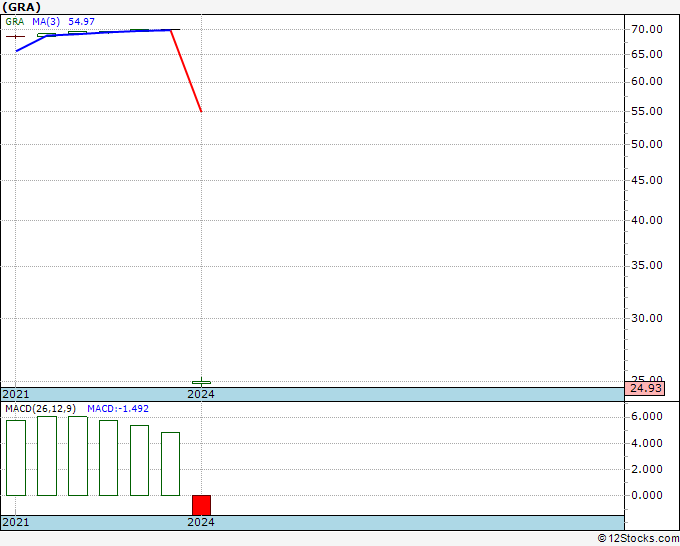This screenshot has width=680, height=546.
Task: Click the MACD:-1.492 value readout
Action: pos(118,409)
